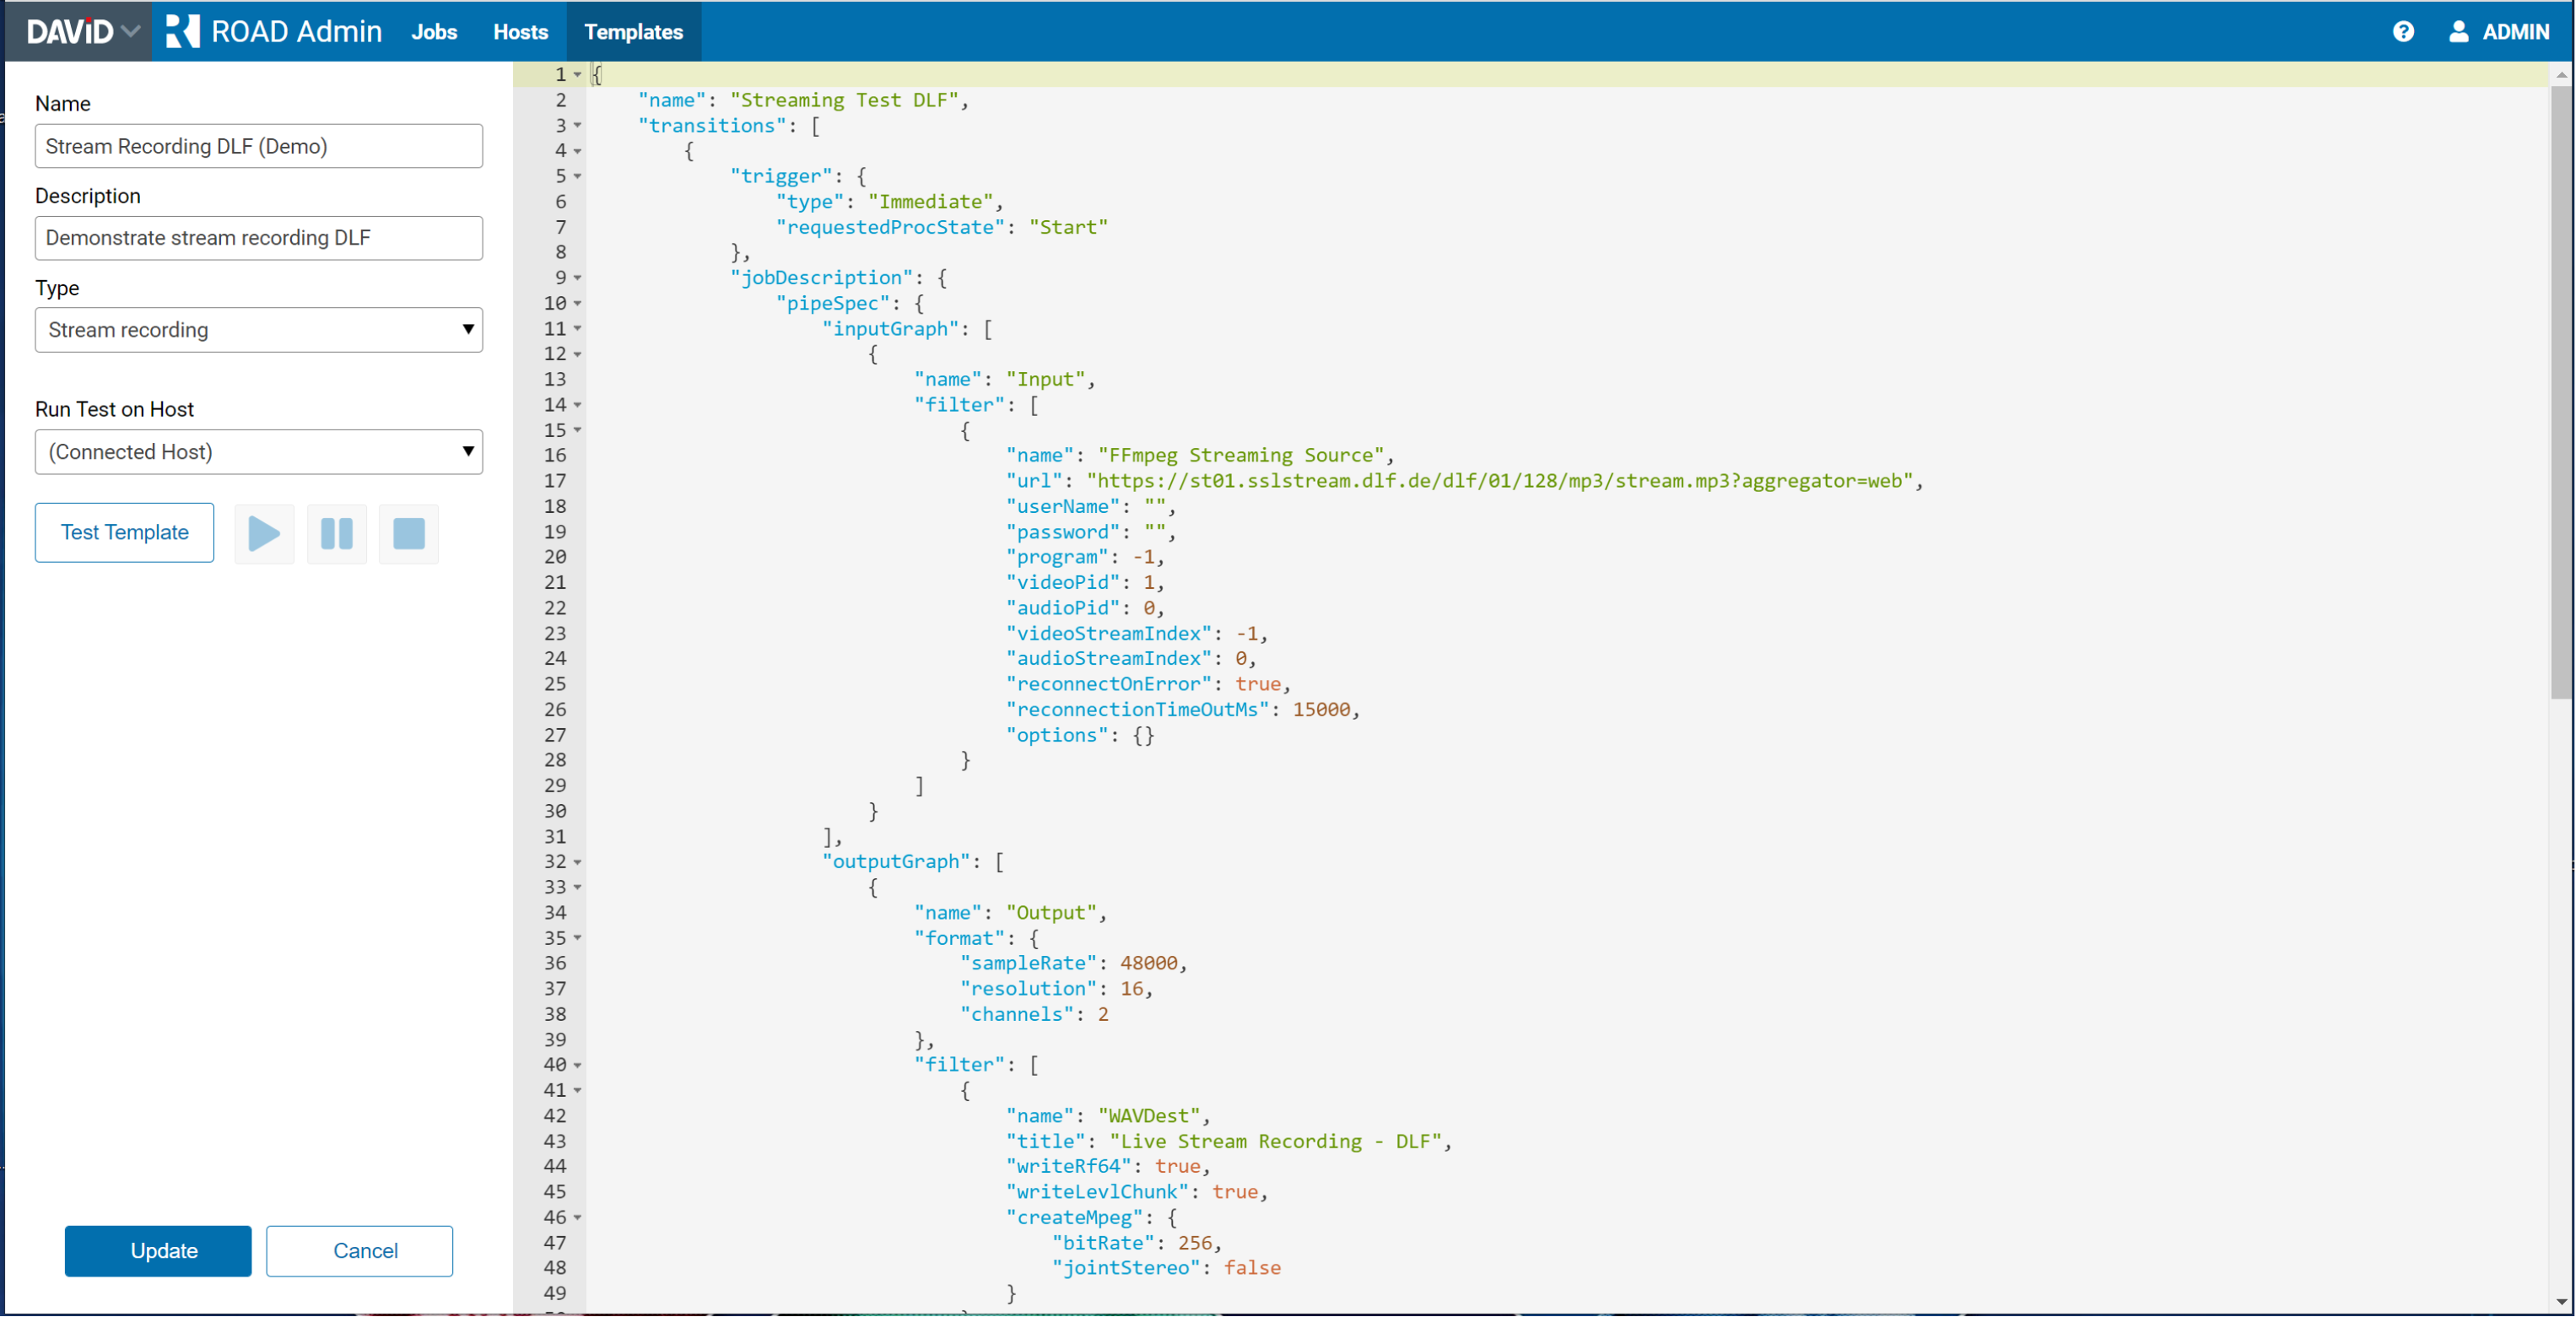
Task: Fold the trigger object at line 5
Action: (577, 177)
